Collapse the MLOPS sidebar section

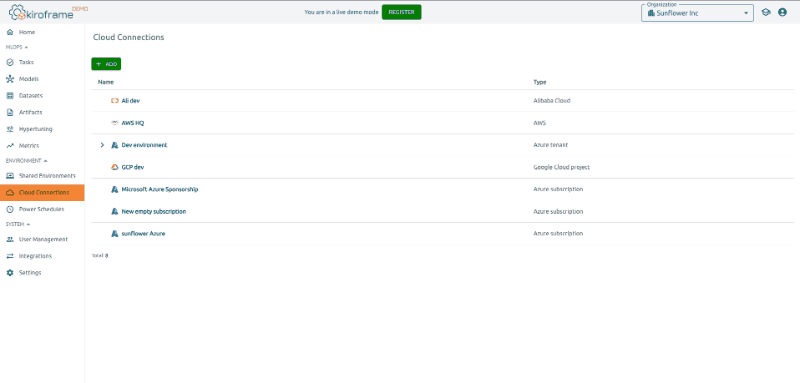click(16, 47)
